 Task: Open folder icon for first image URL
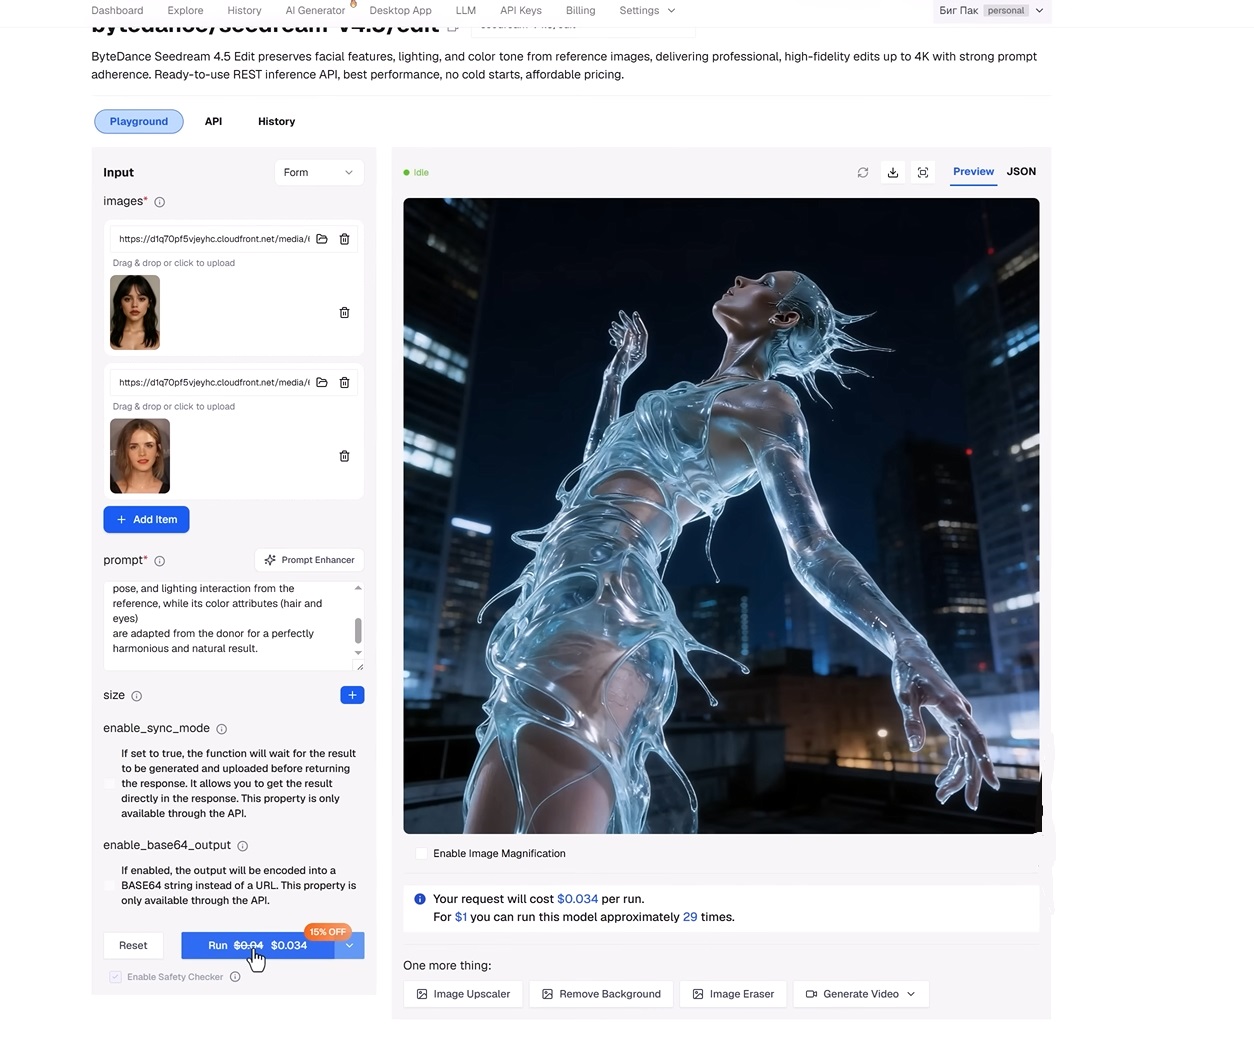coord(322,239)
